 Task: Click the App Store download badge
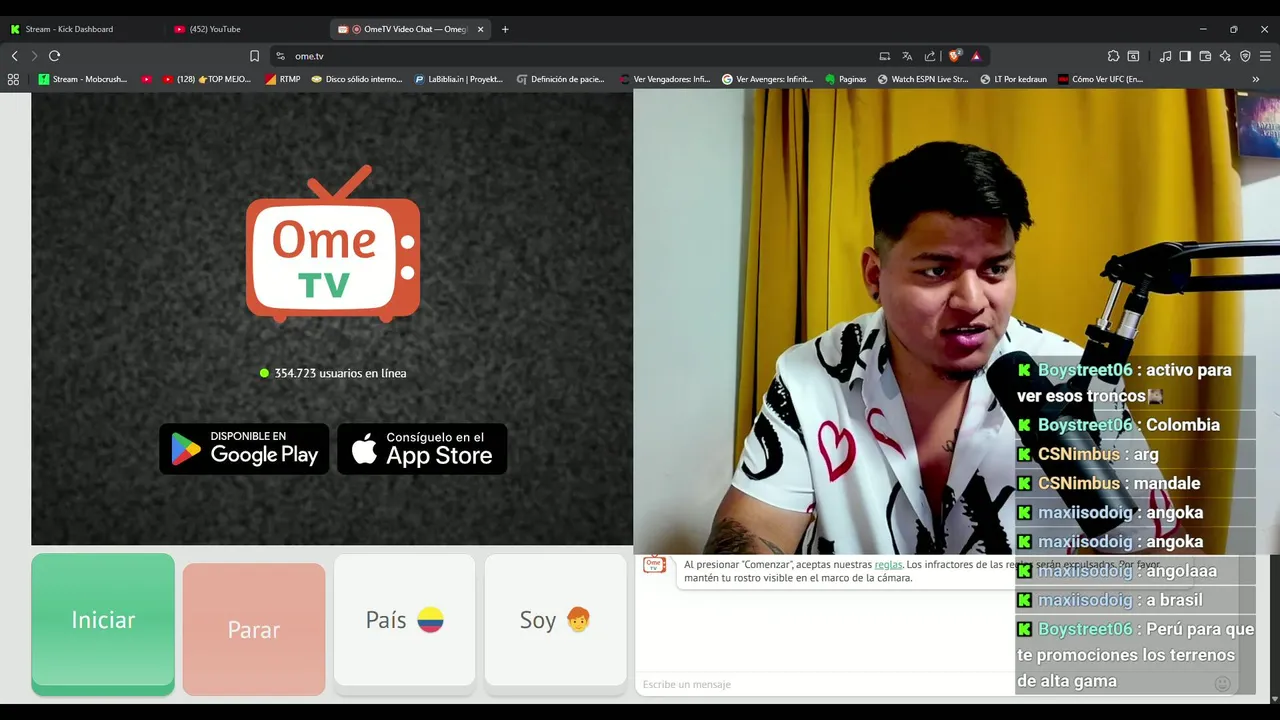pos(422,449)
